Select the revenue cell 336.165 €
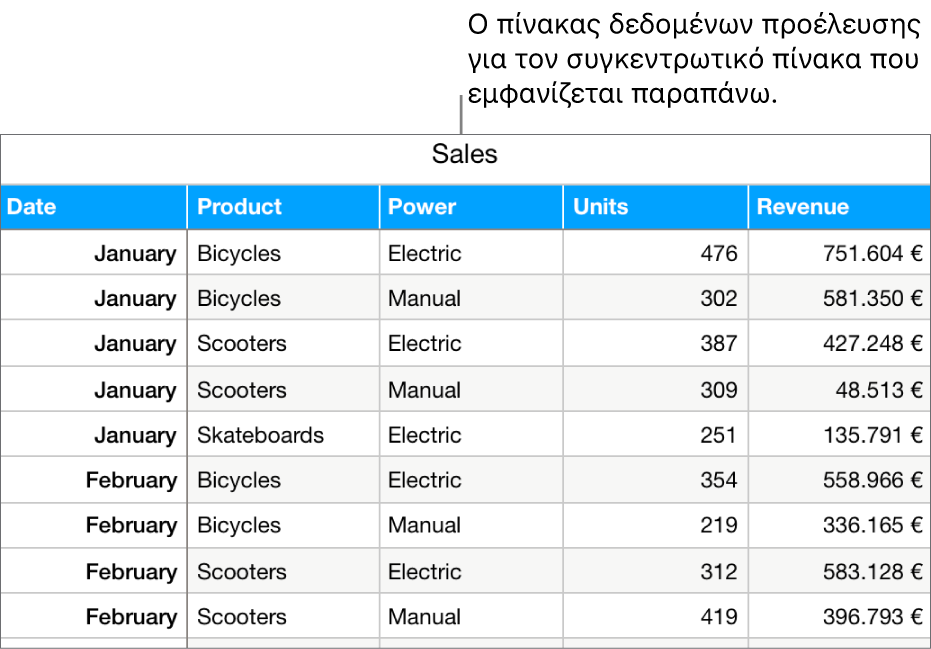This screenshot has height=649, width=931. 866,526
